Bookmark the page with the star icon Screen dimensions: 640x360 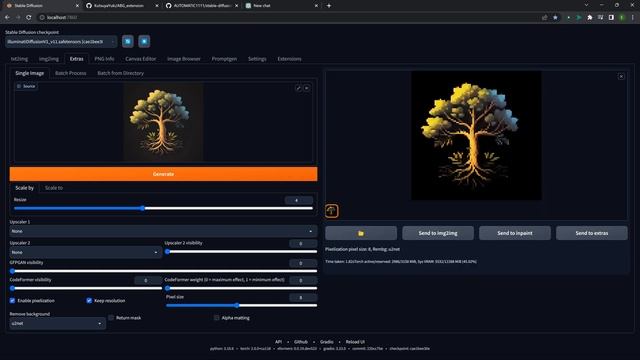(555, 18)
